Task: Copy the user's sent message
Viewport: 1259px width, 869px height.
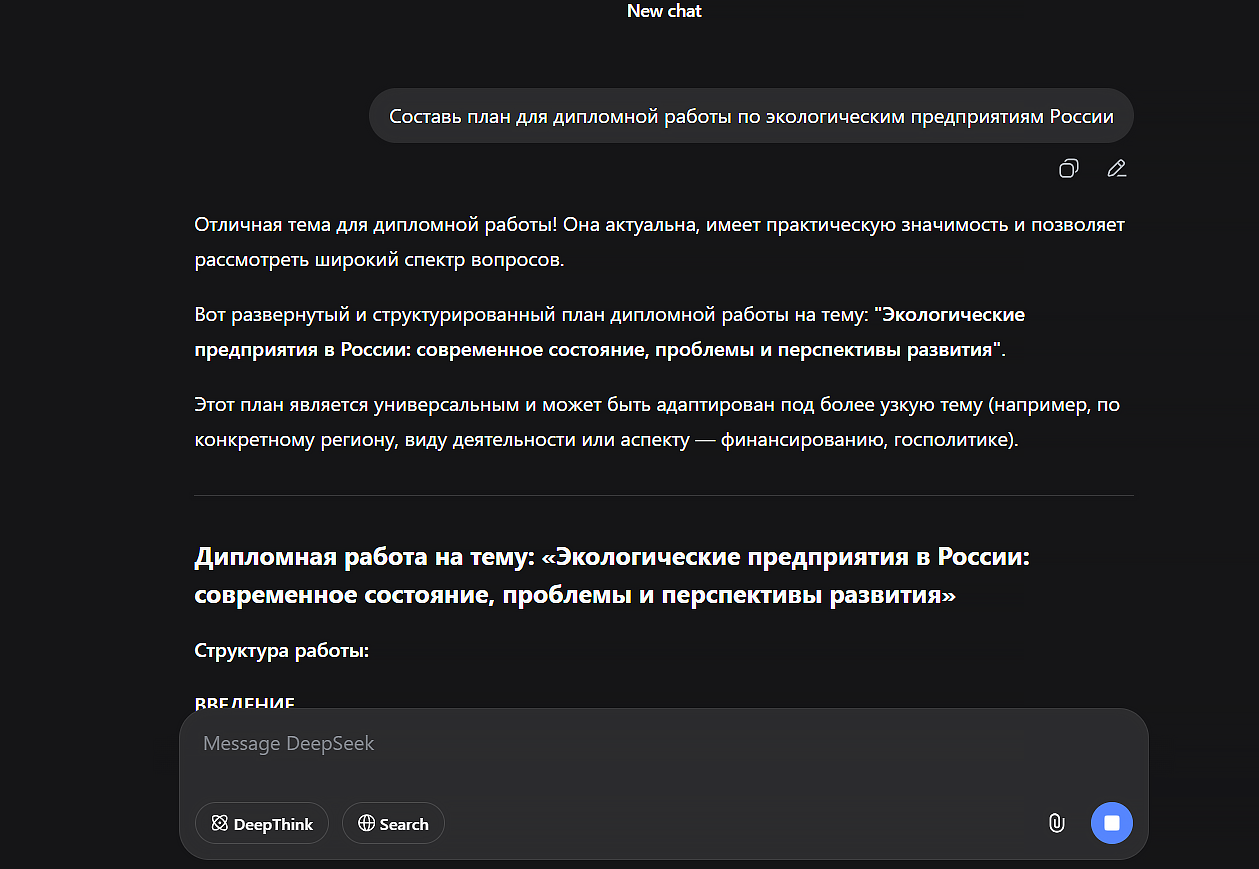Action: point(1068,168)
